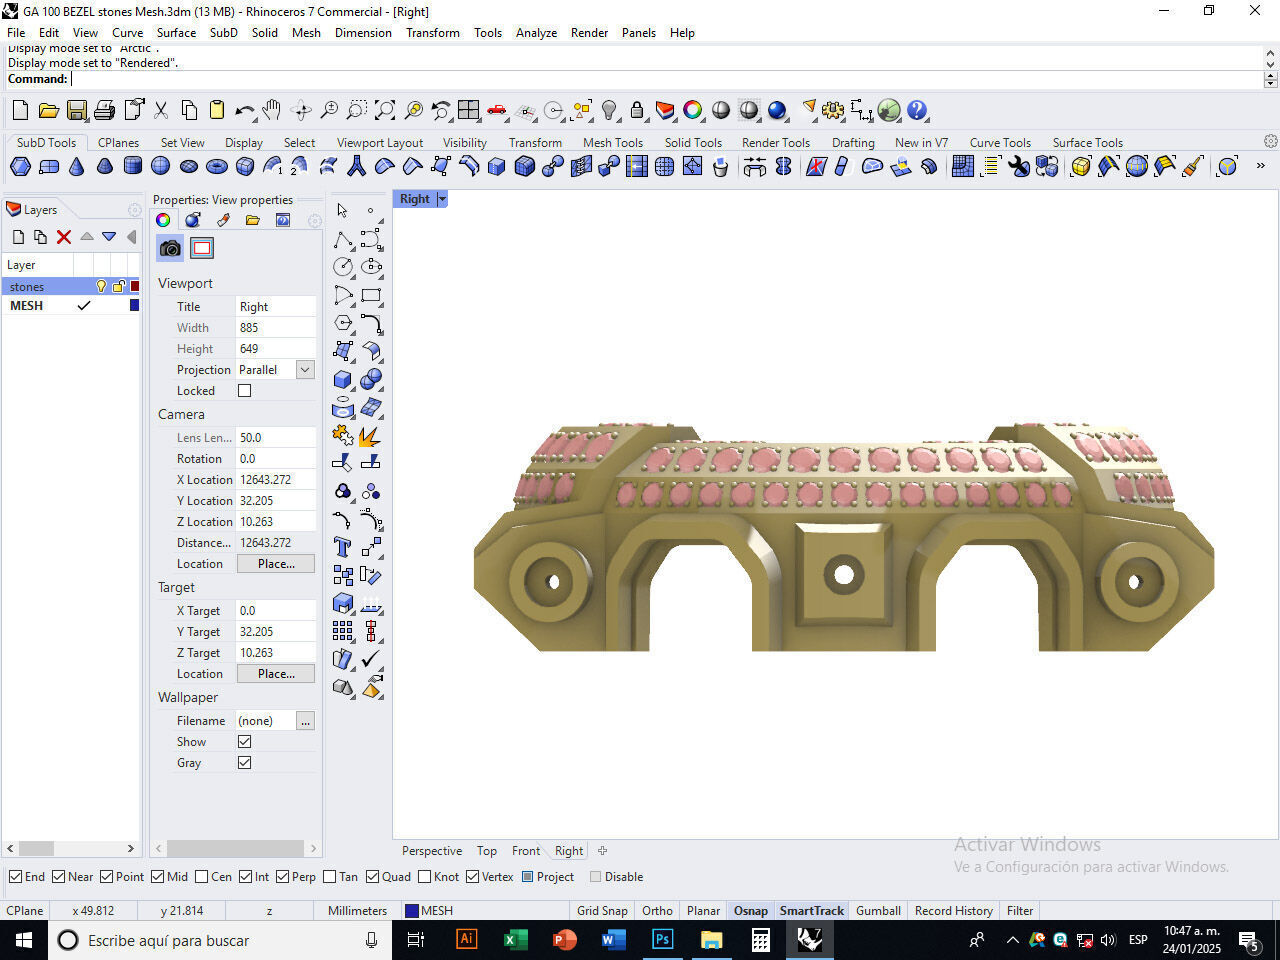Click the four-viewport layout icon
Viewport: 1280px width, 960px height.
[x=468, y=111]
